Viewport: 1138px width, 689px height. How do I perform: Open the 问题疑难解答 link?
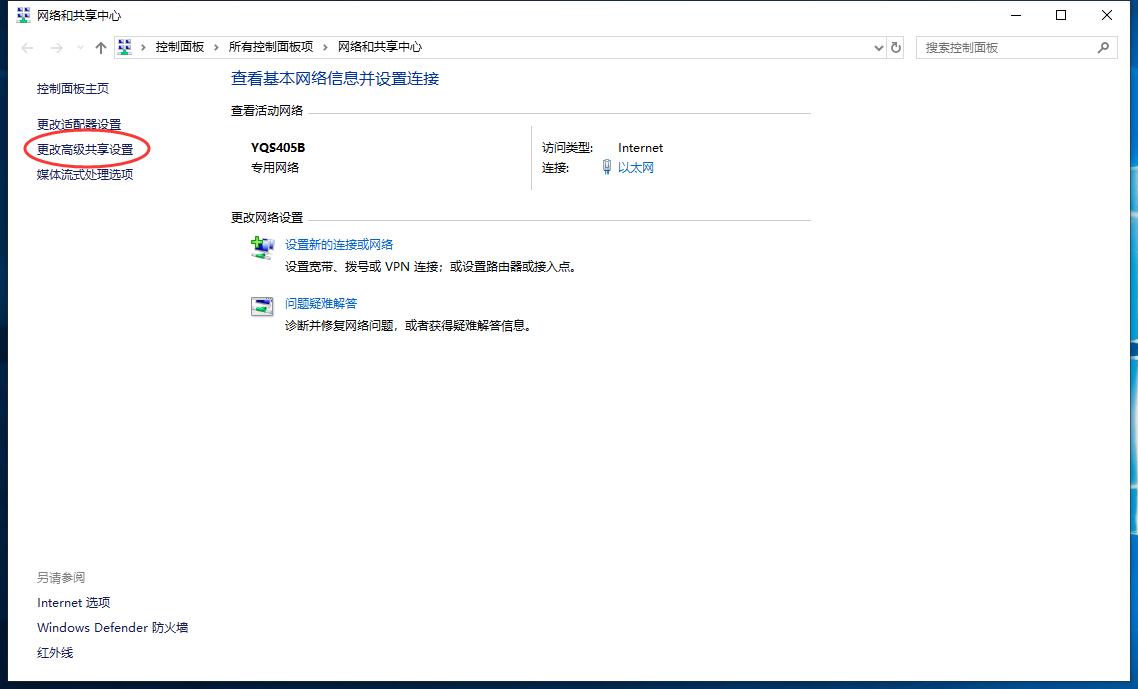coord(321,303)
